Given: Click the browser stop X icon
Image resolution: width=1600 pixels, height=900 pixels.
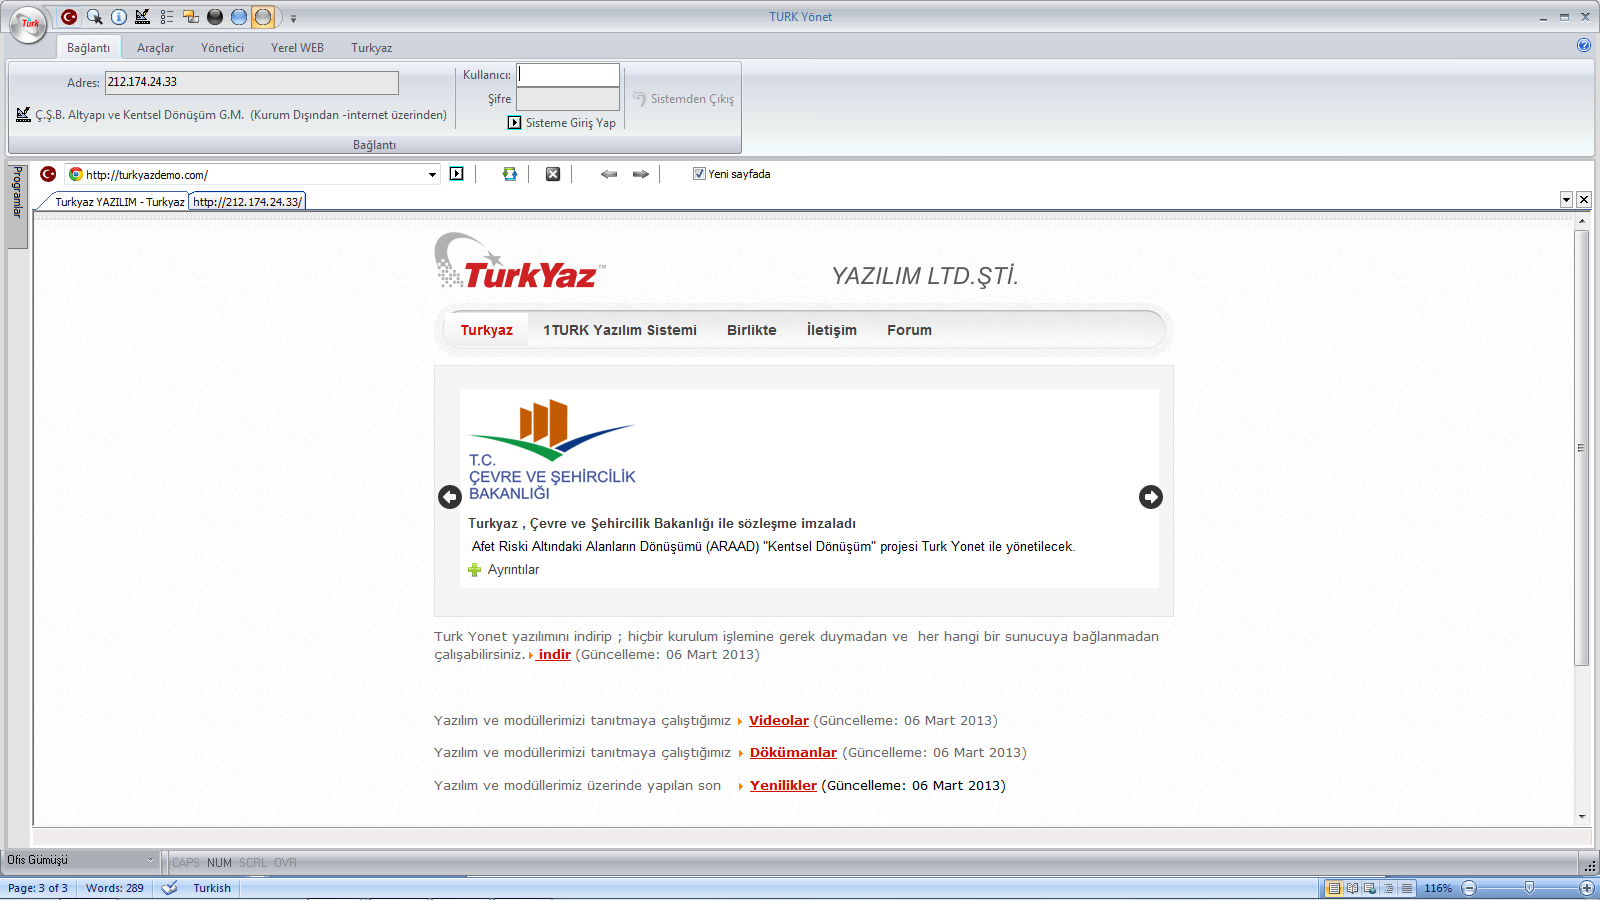Looking at the screenshot, I should click(553, 174).
